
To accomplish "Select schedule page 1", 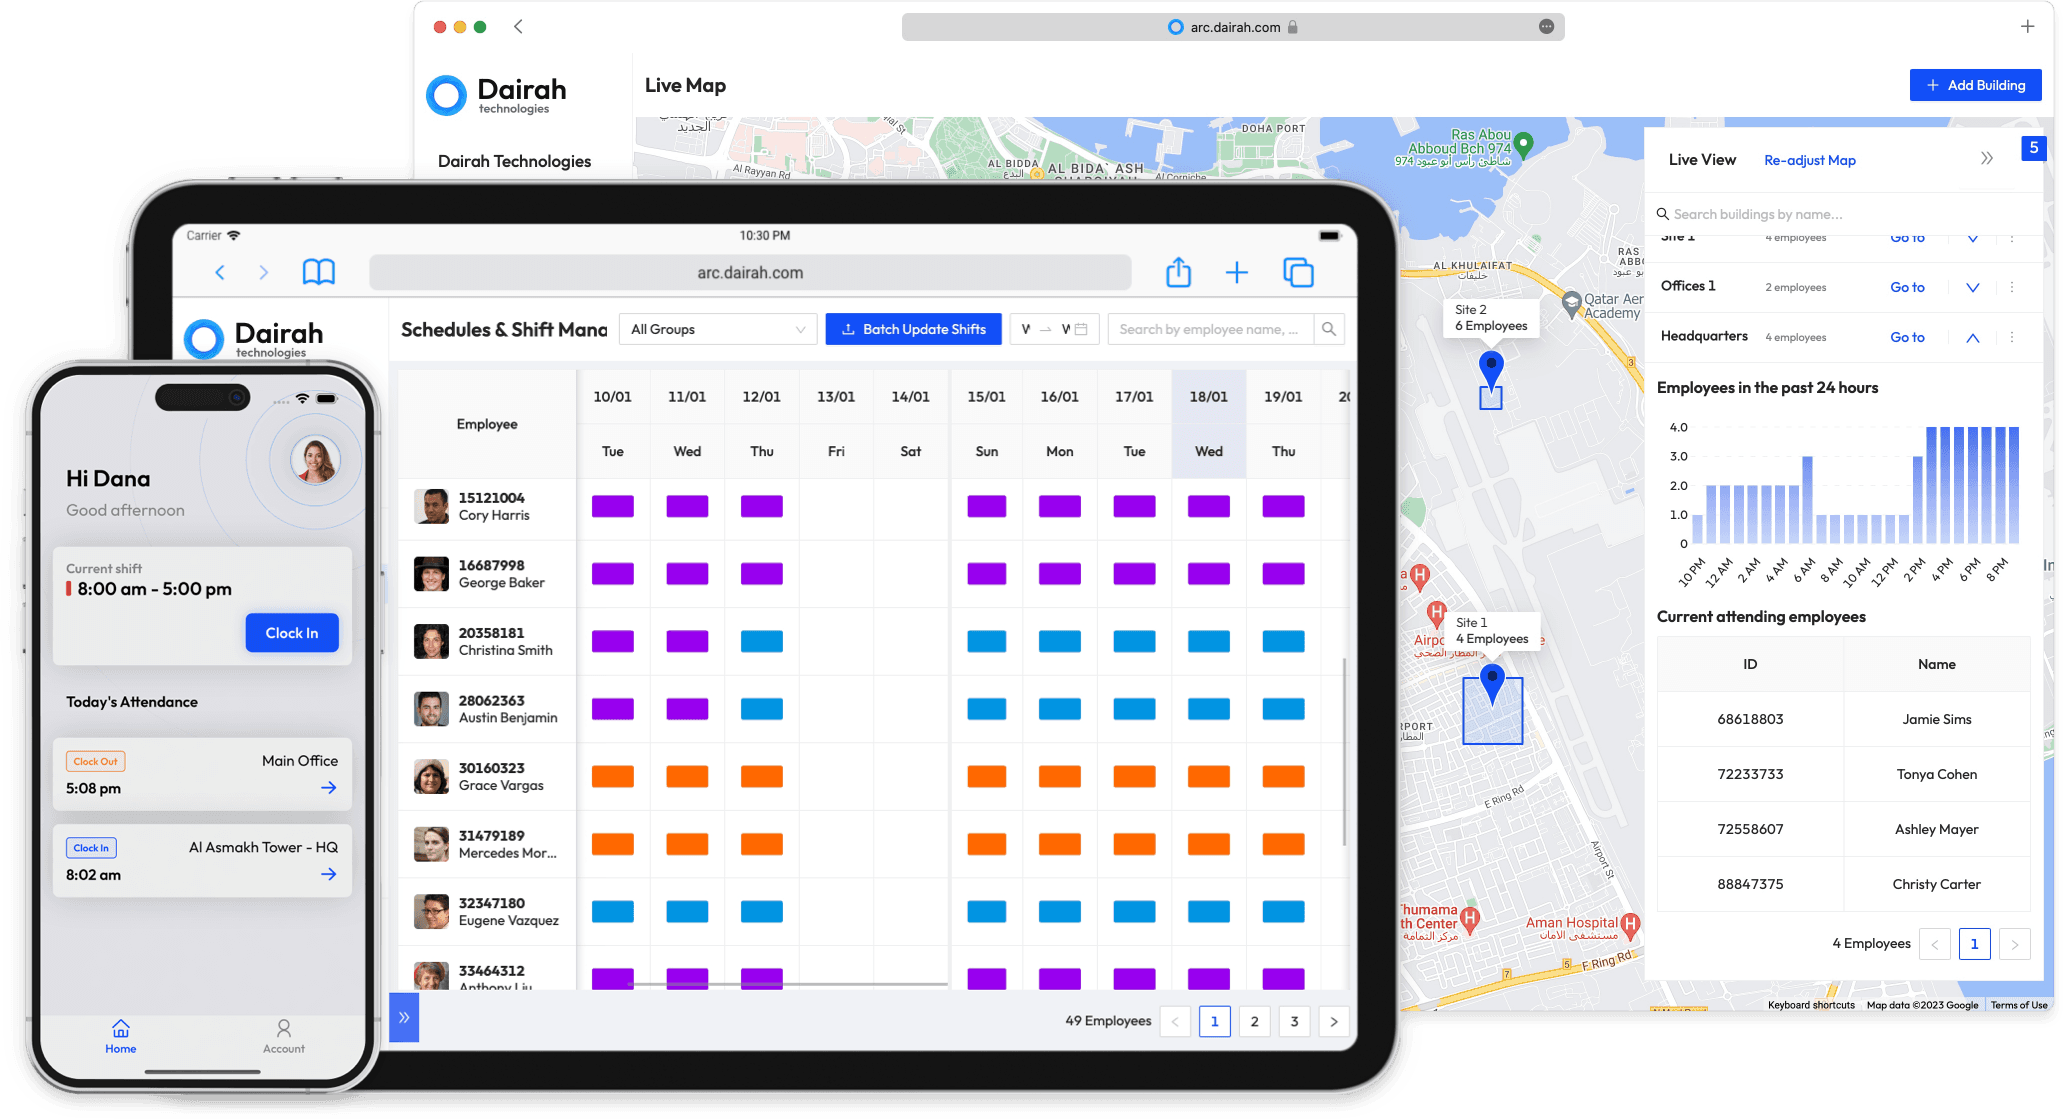I will (x=1214, y=1021).
